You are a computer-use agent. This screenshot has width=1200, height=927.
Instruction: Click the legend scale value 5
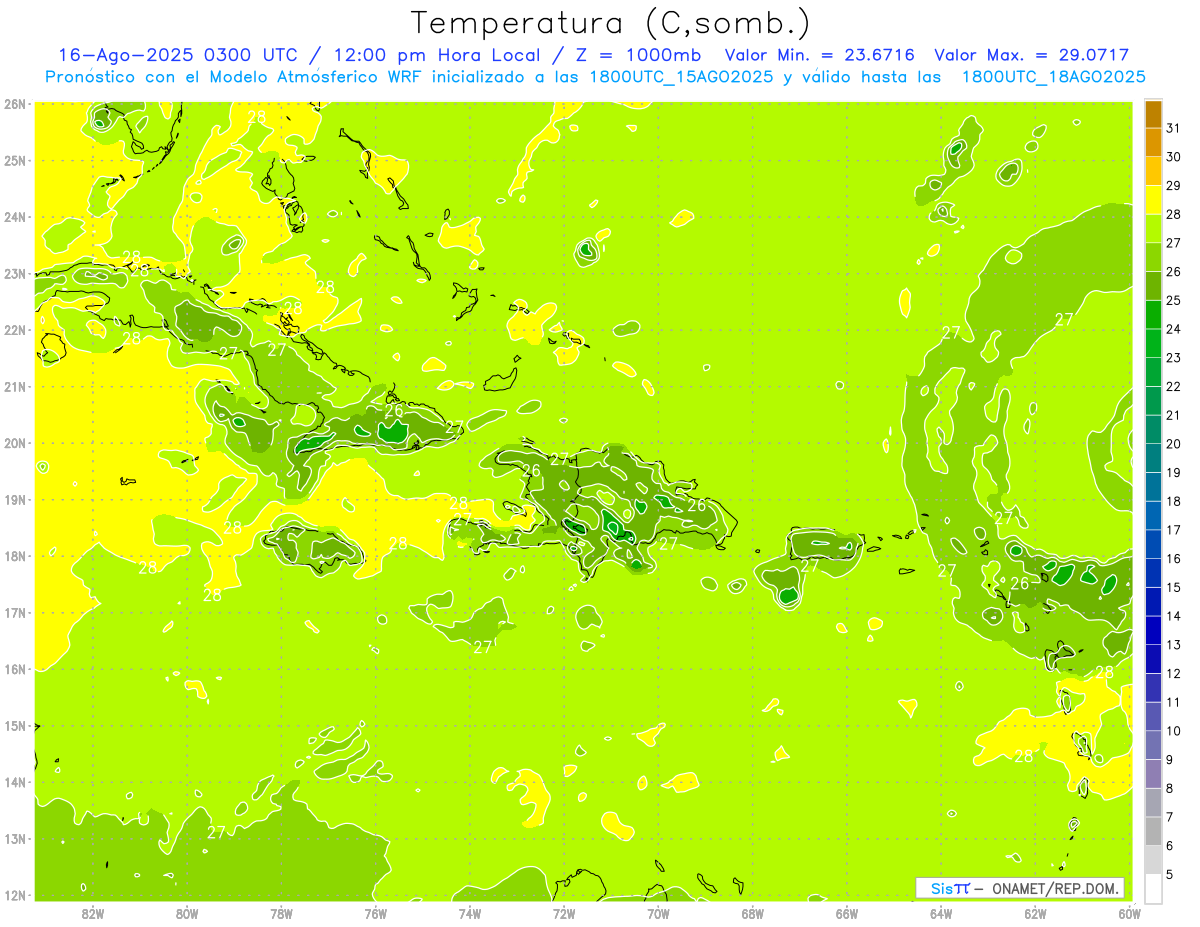(x=1171, y=874)
